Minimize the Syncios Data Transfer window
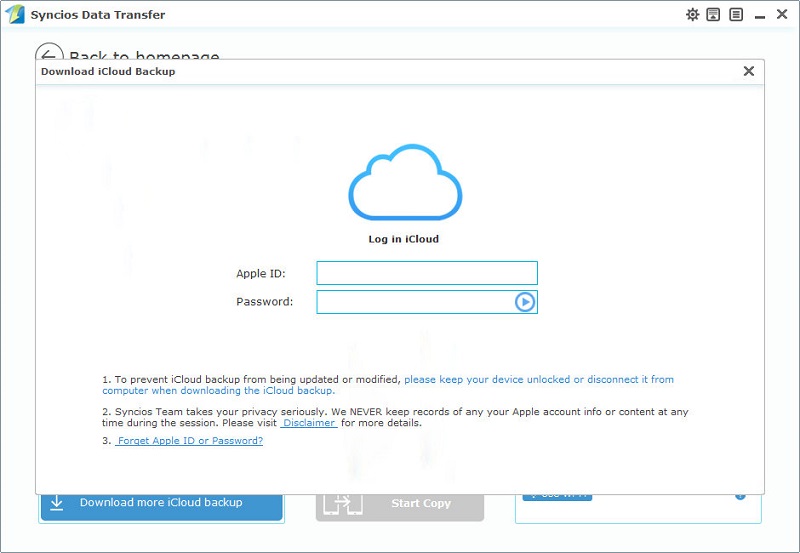Image resolution: width=800 pixels, height=553 pixels. [x=760, y=17]
